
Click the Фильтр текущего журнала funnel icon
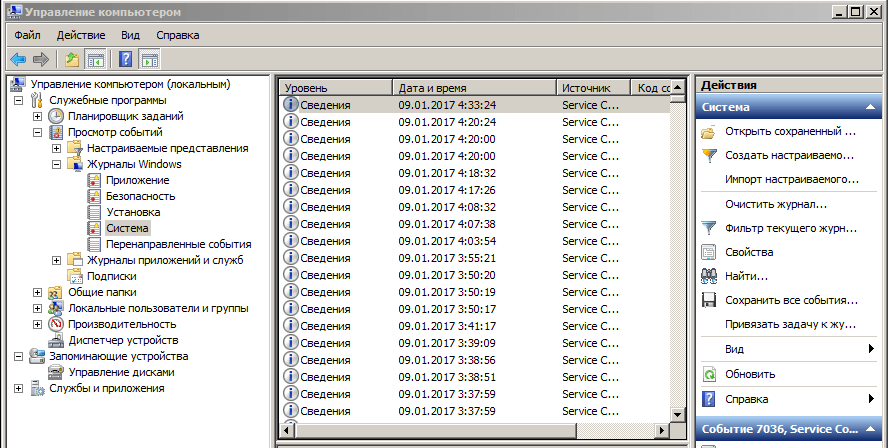(709, 228)
